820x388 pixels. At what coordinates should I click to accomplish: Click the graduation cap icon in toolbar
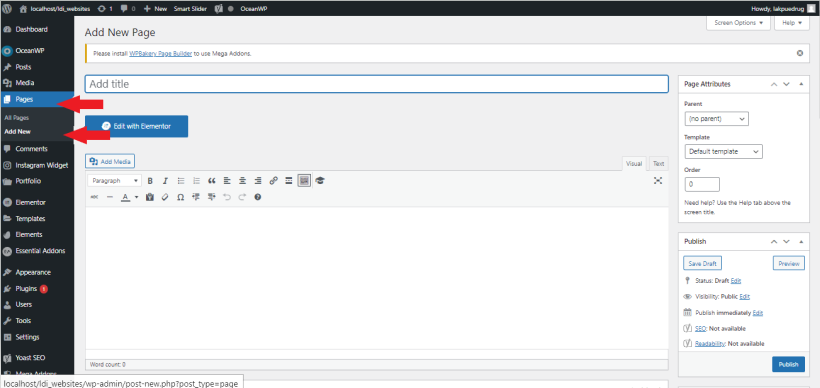[x=320, y=181]
